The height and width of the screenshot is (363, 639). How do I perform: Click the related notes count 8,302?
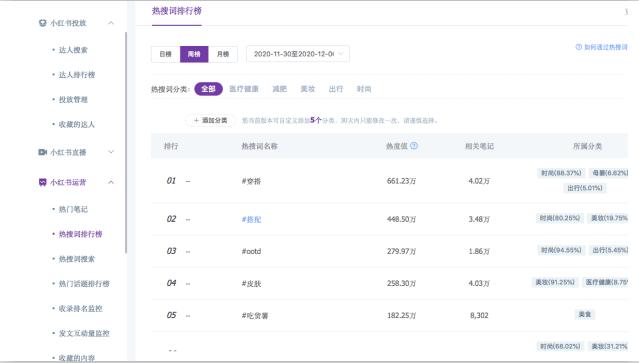tap(479, 315)
